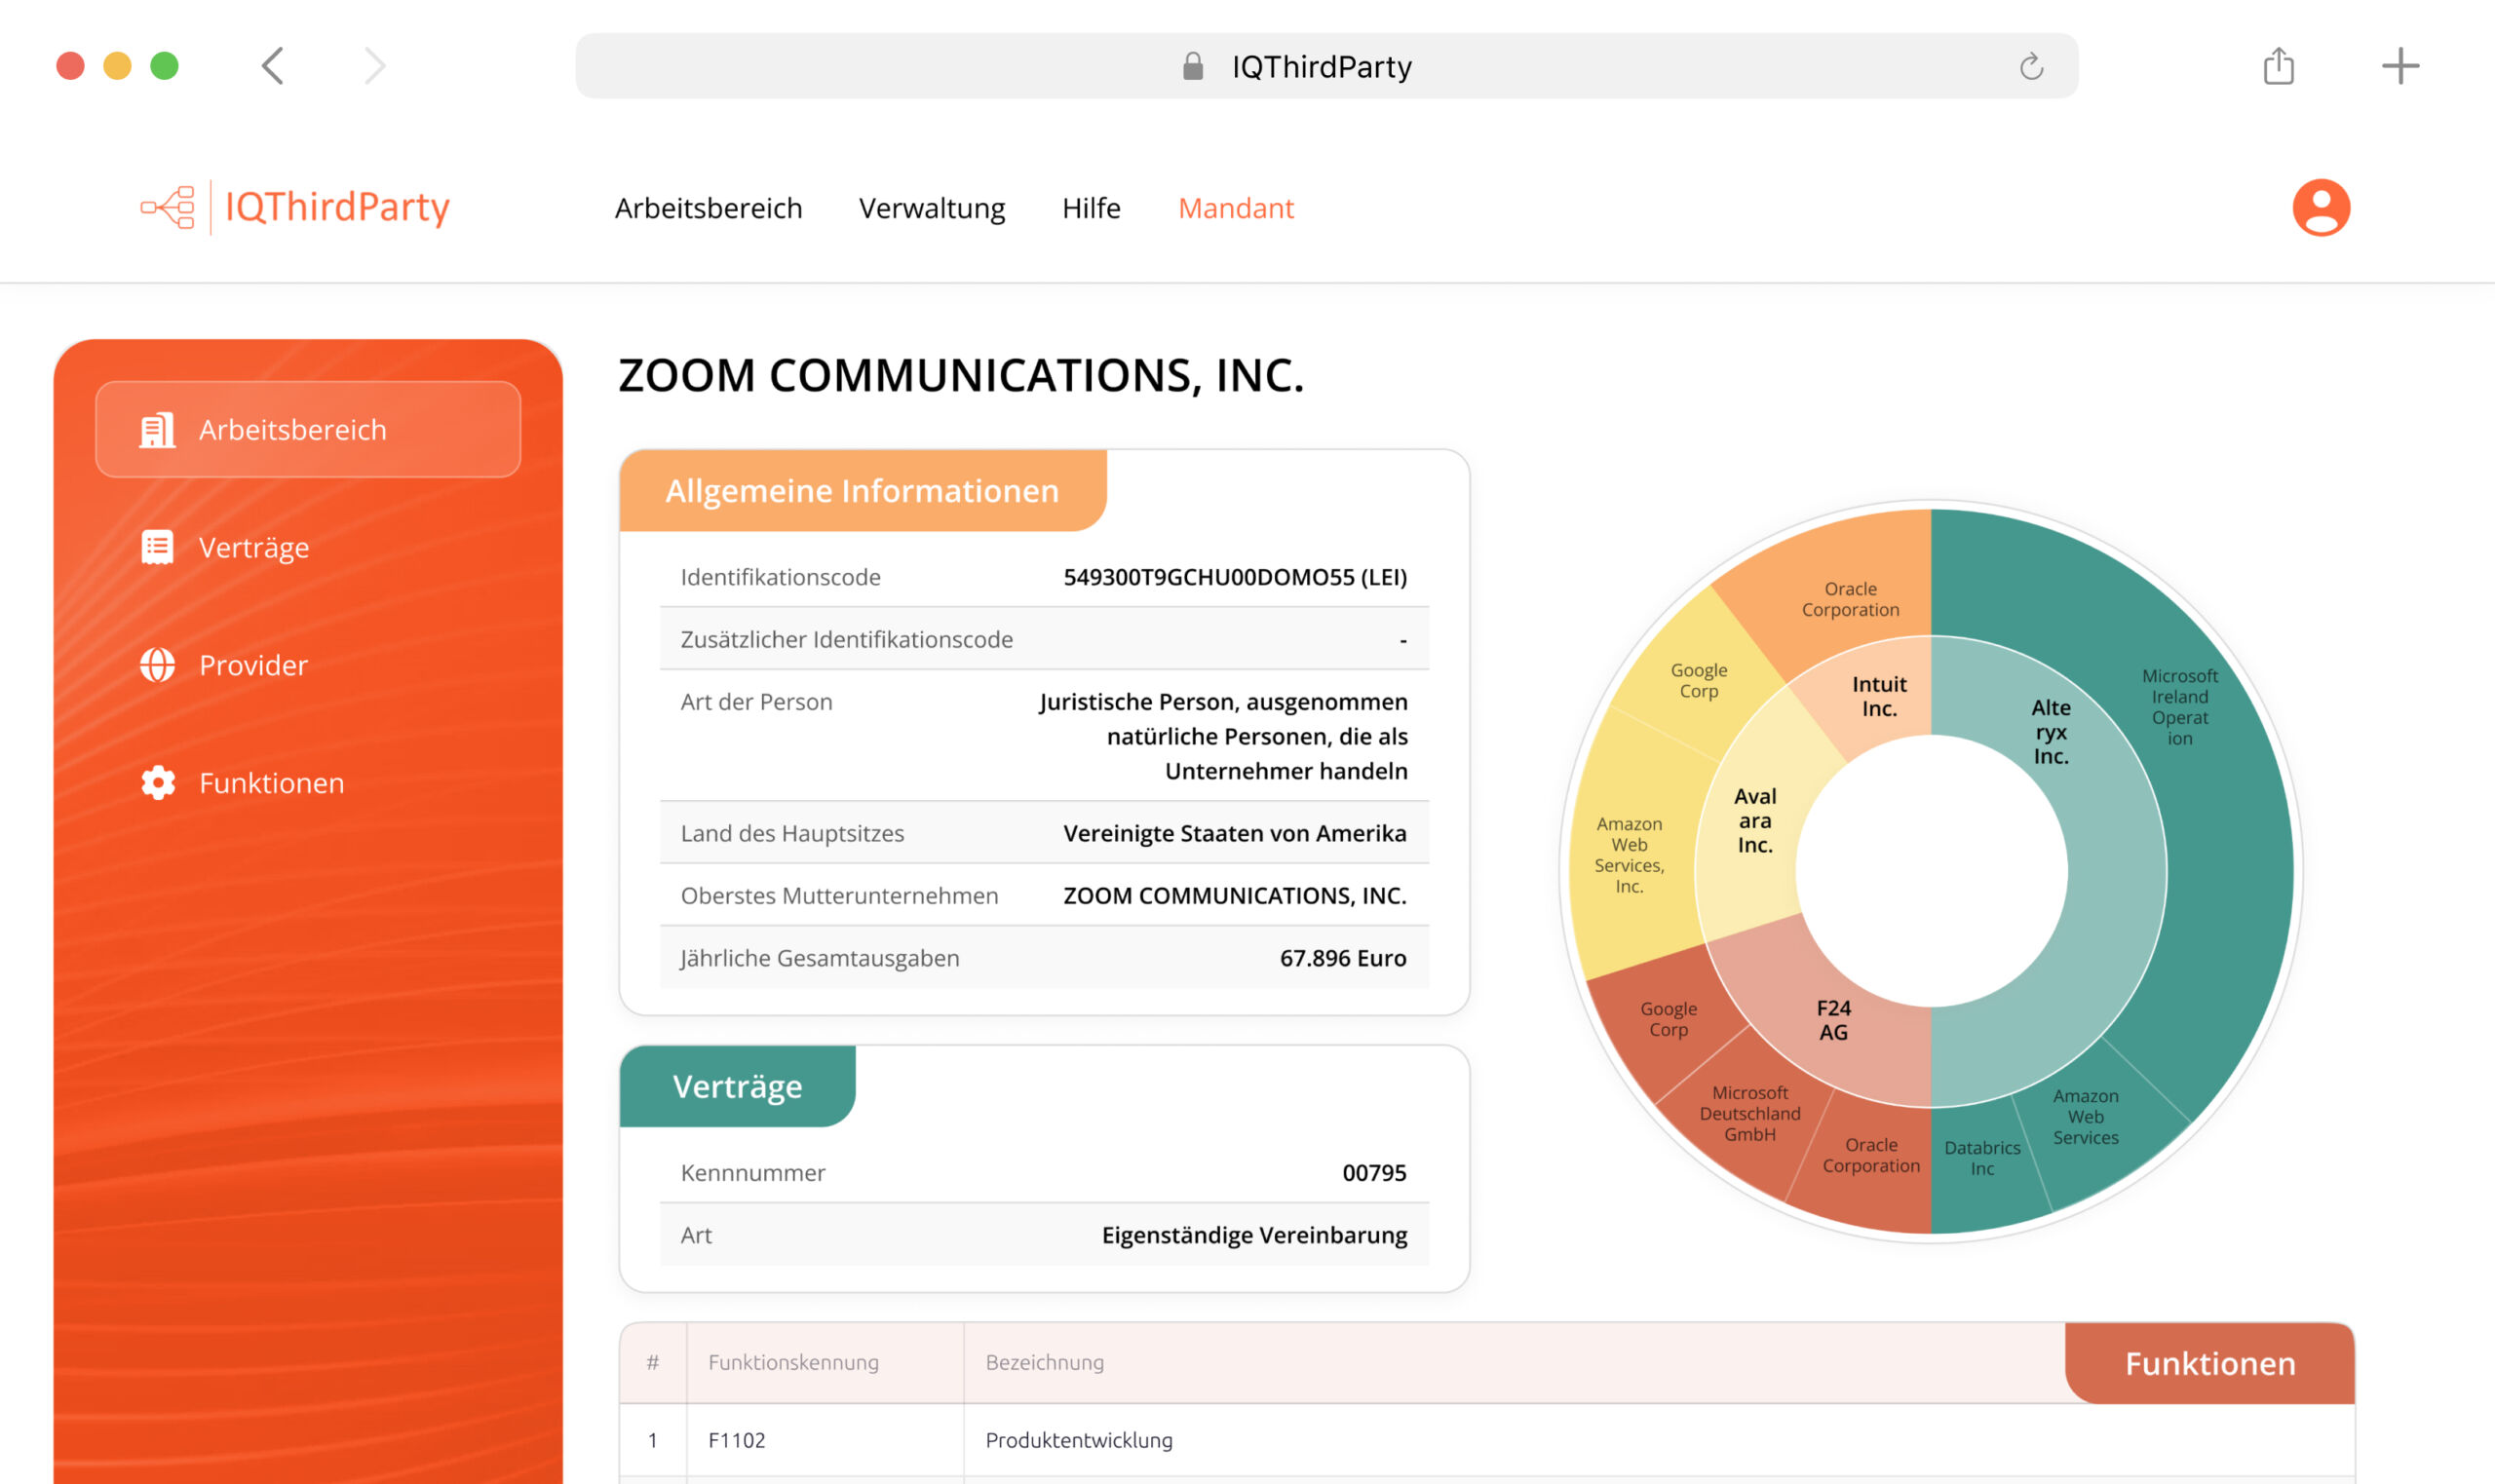
Task: Click the # column header in table
Action: (652, 1362)
